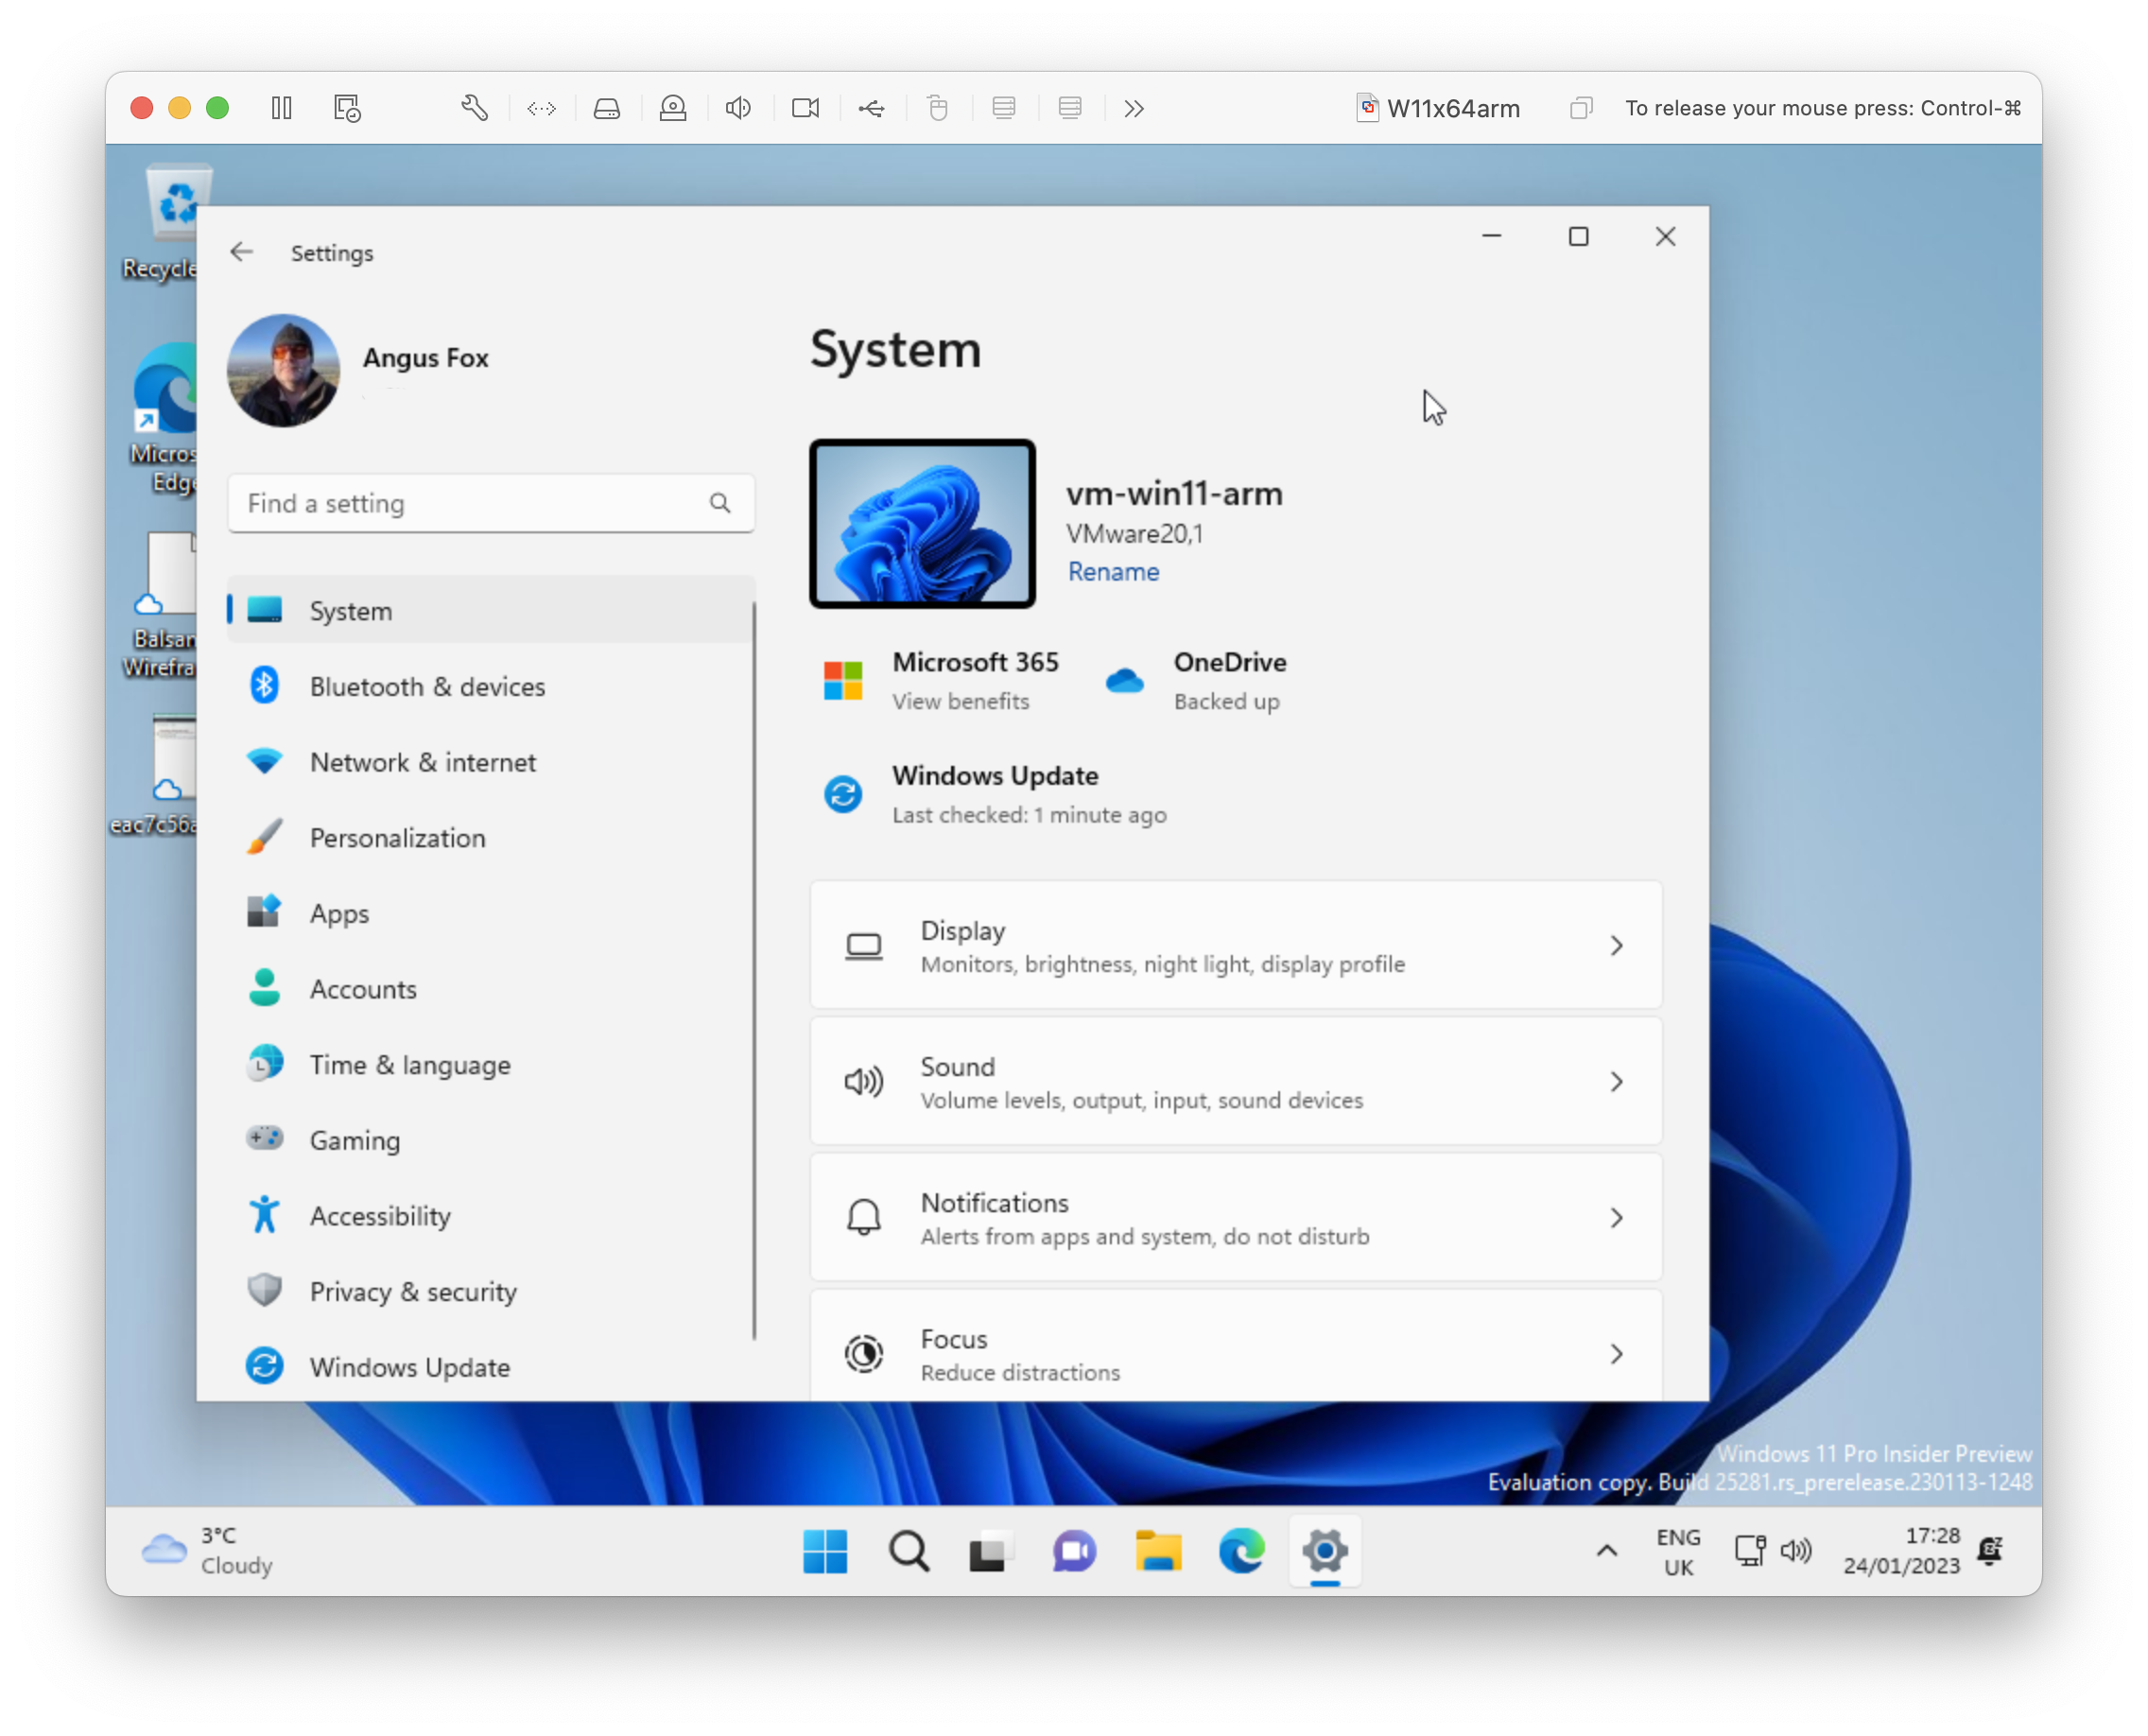Show more toolbar items with the chevron
The width and height of the screenshot is (2148, 1736).
(x=1134, y=108)
